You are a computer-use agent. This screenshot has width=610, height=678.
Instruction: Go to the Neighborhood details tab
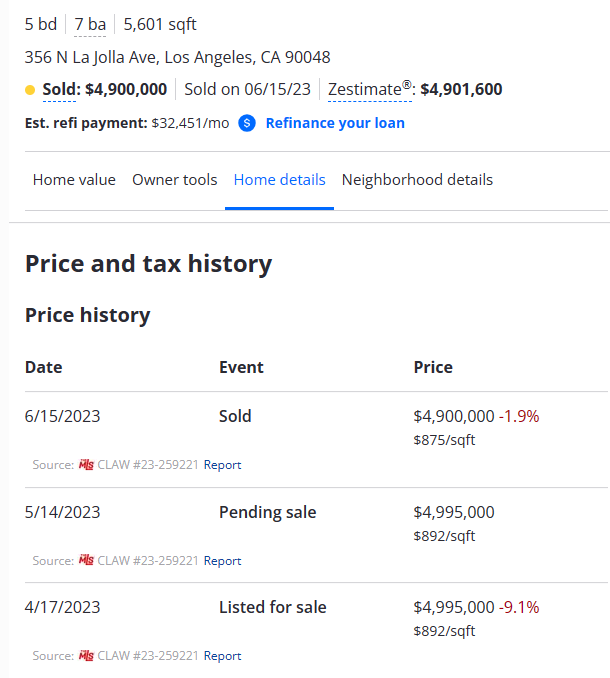click(x=417, y=180)
